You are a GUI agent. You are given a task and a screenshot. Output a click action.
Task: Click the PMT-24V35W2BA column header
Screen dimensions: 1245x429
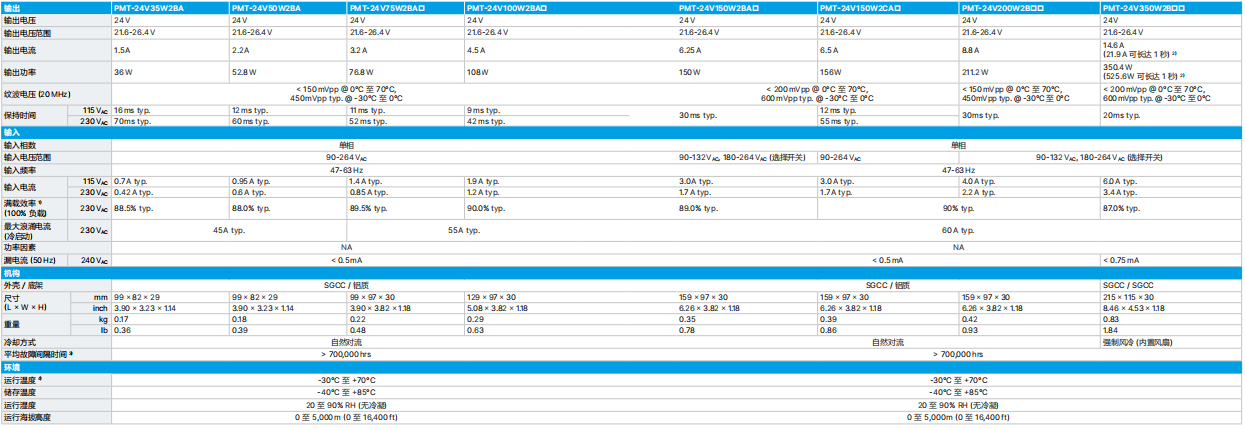tap(147, 7)
